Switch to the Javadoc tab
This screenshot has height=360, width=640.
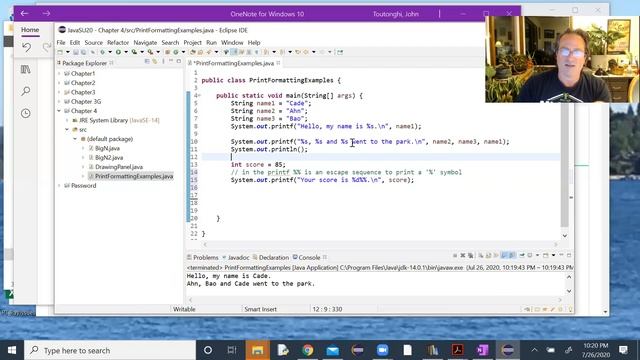pyautogui.click(x=236, y=258)
